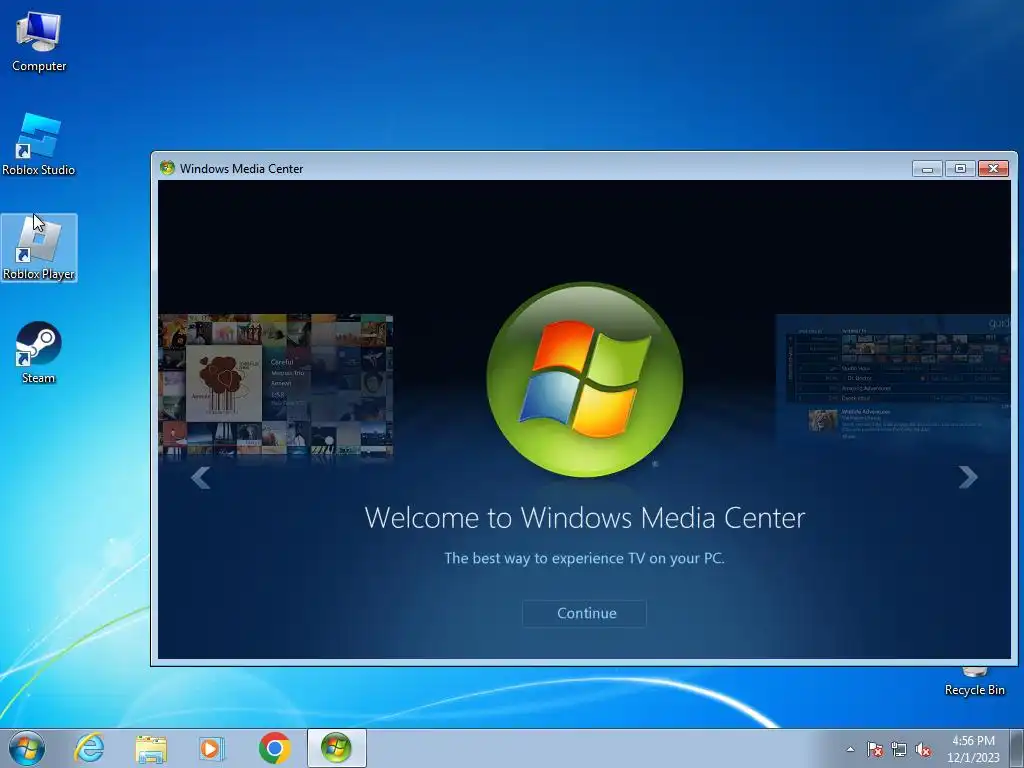Open the clock showing 4:56 PM

[973, 749]
